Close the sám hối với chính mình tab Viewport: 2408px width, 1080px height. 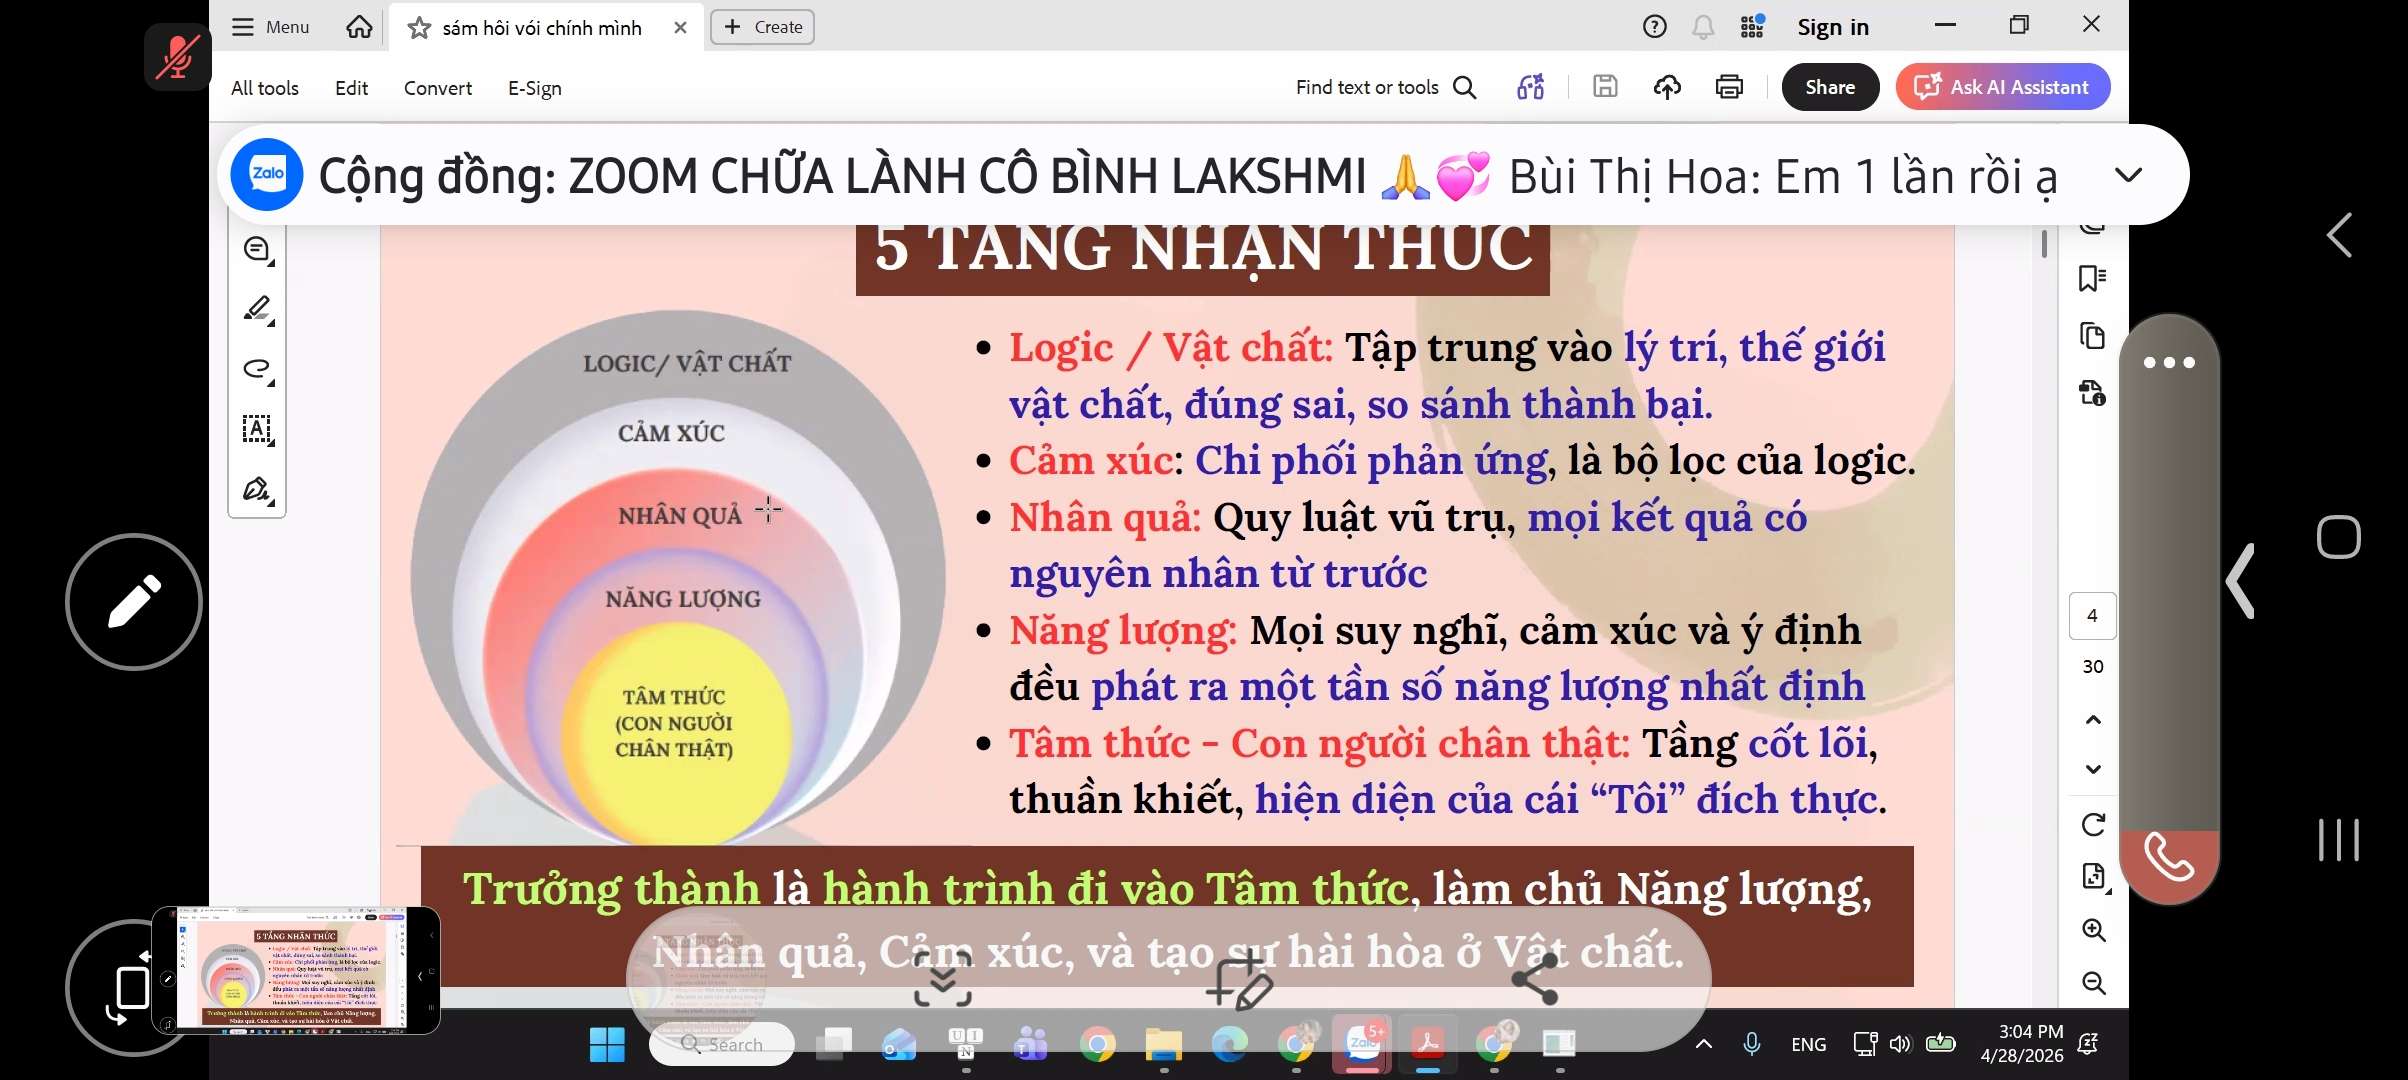pos(681,28)
